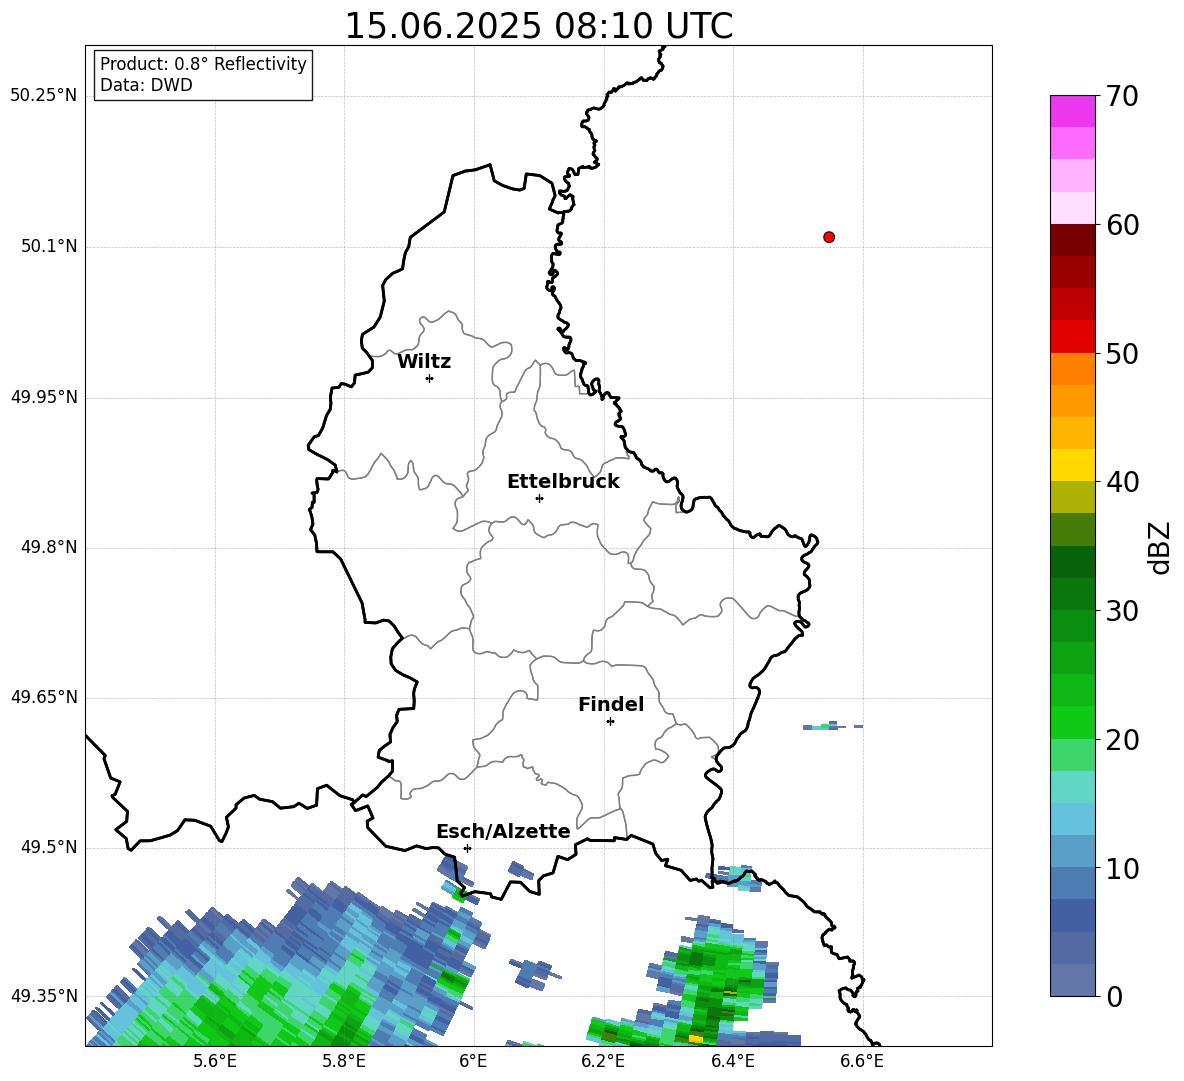The width and height of the screenshot is (1184, 1081).
Task: Click the yellow high-reflectivity pixel near 6.35°E
Action: [x=695, y=1039]
